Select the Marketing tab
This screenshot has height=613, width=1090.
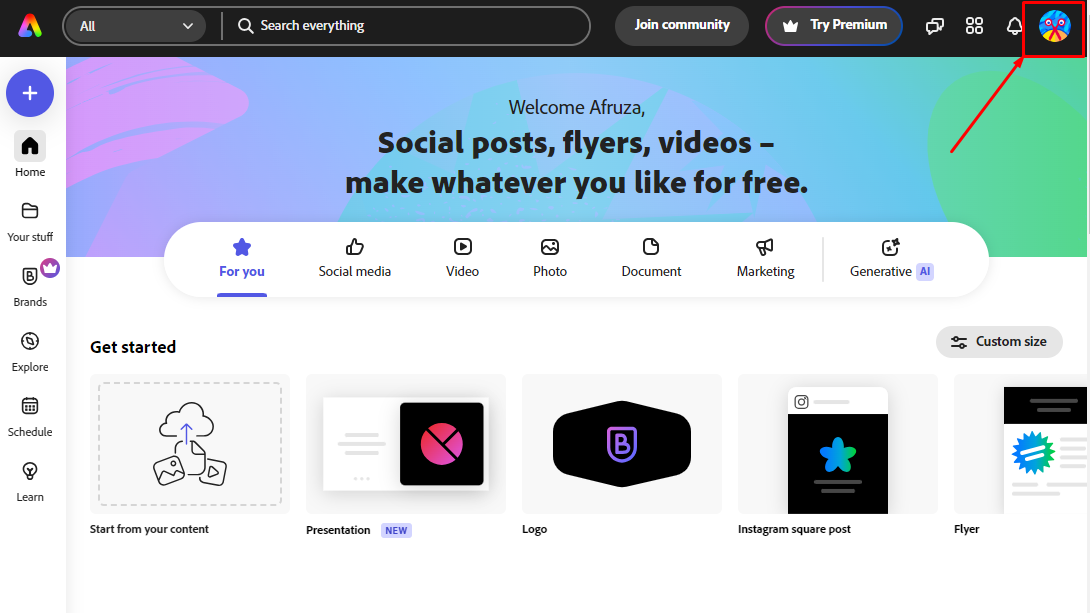coord(765,259)
